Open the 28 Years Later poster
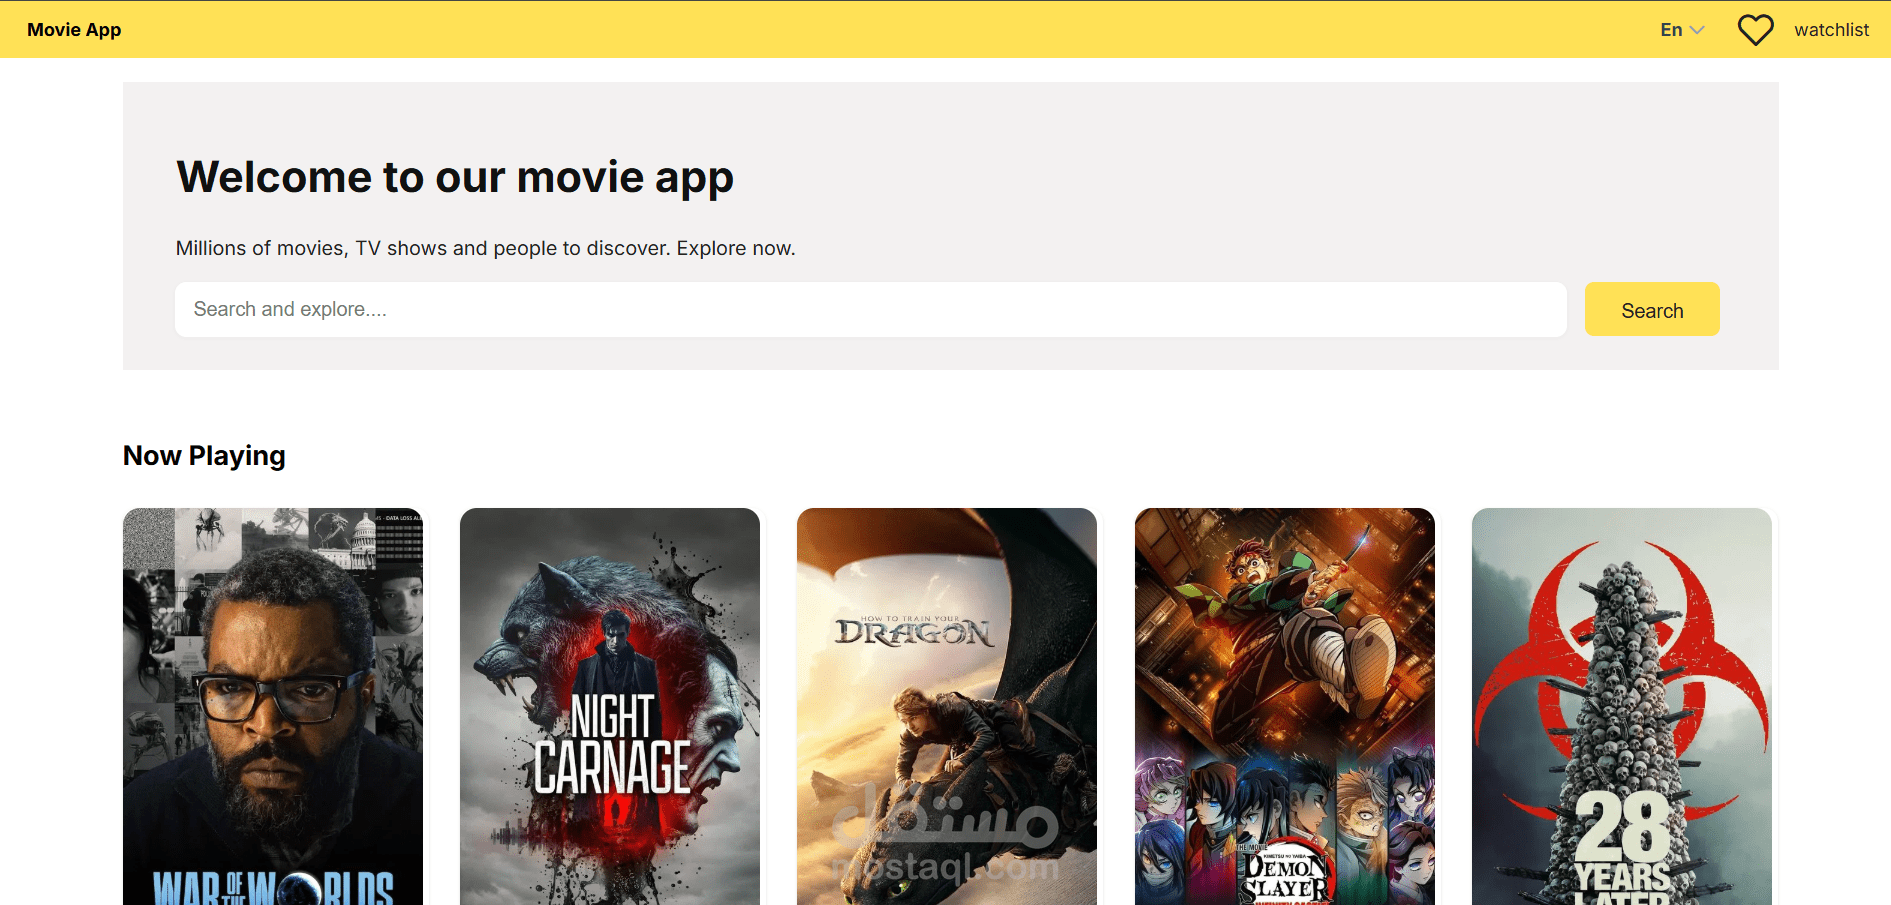The image size is (1891, 905). [x=1622, y=707]
